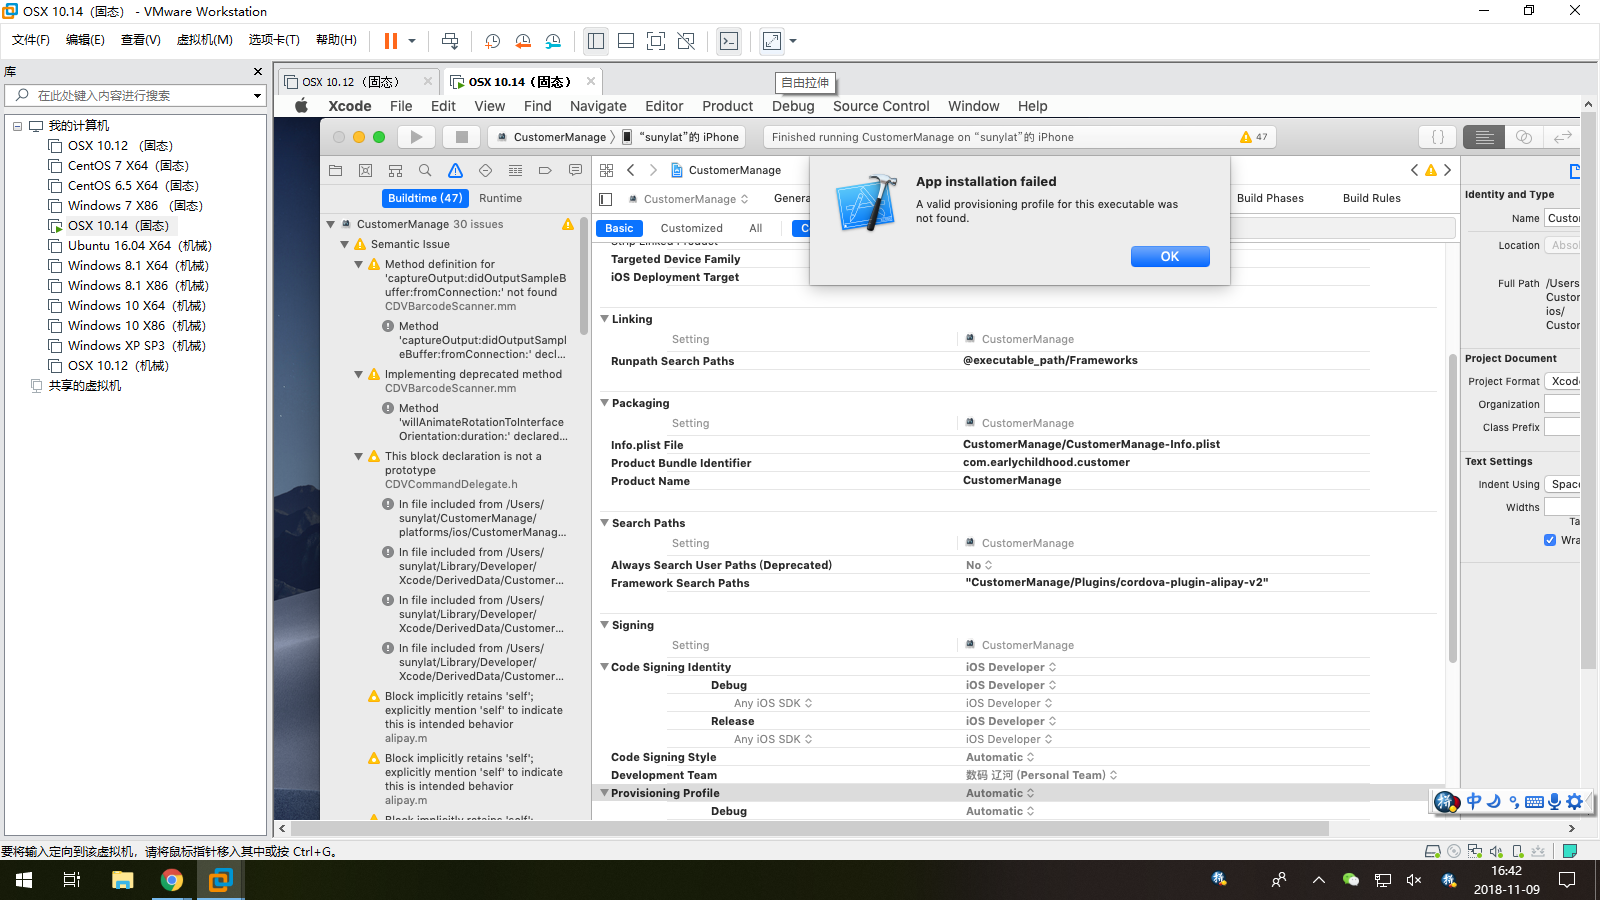Open the Source Control navigator icon
This screenshot has width=1600, height=900.
pyautogui.click(x=365, y=170)
